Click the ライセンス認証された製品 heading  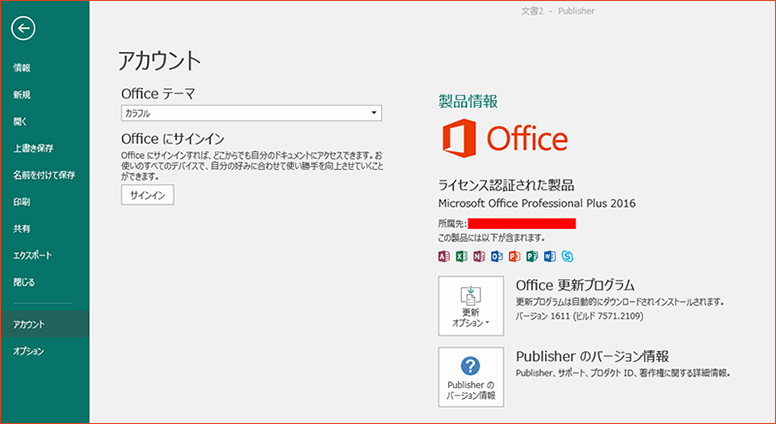click(x=506, y=186)
